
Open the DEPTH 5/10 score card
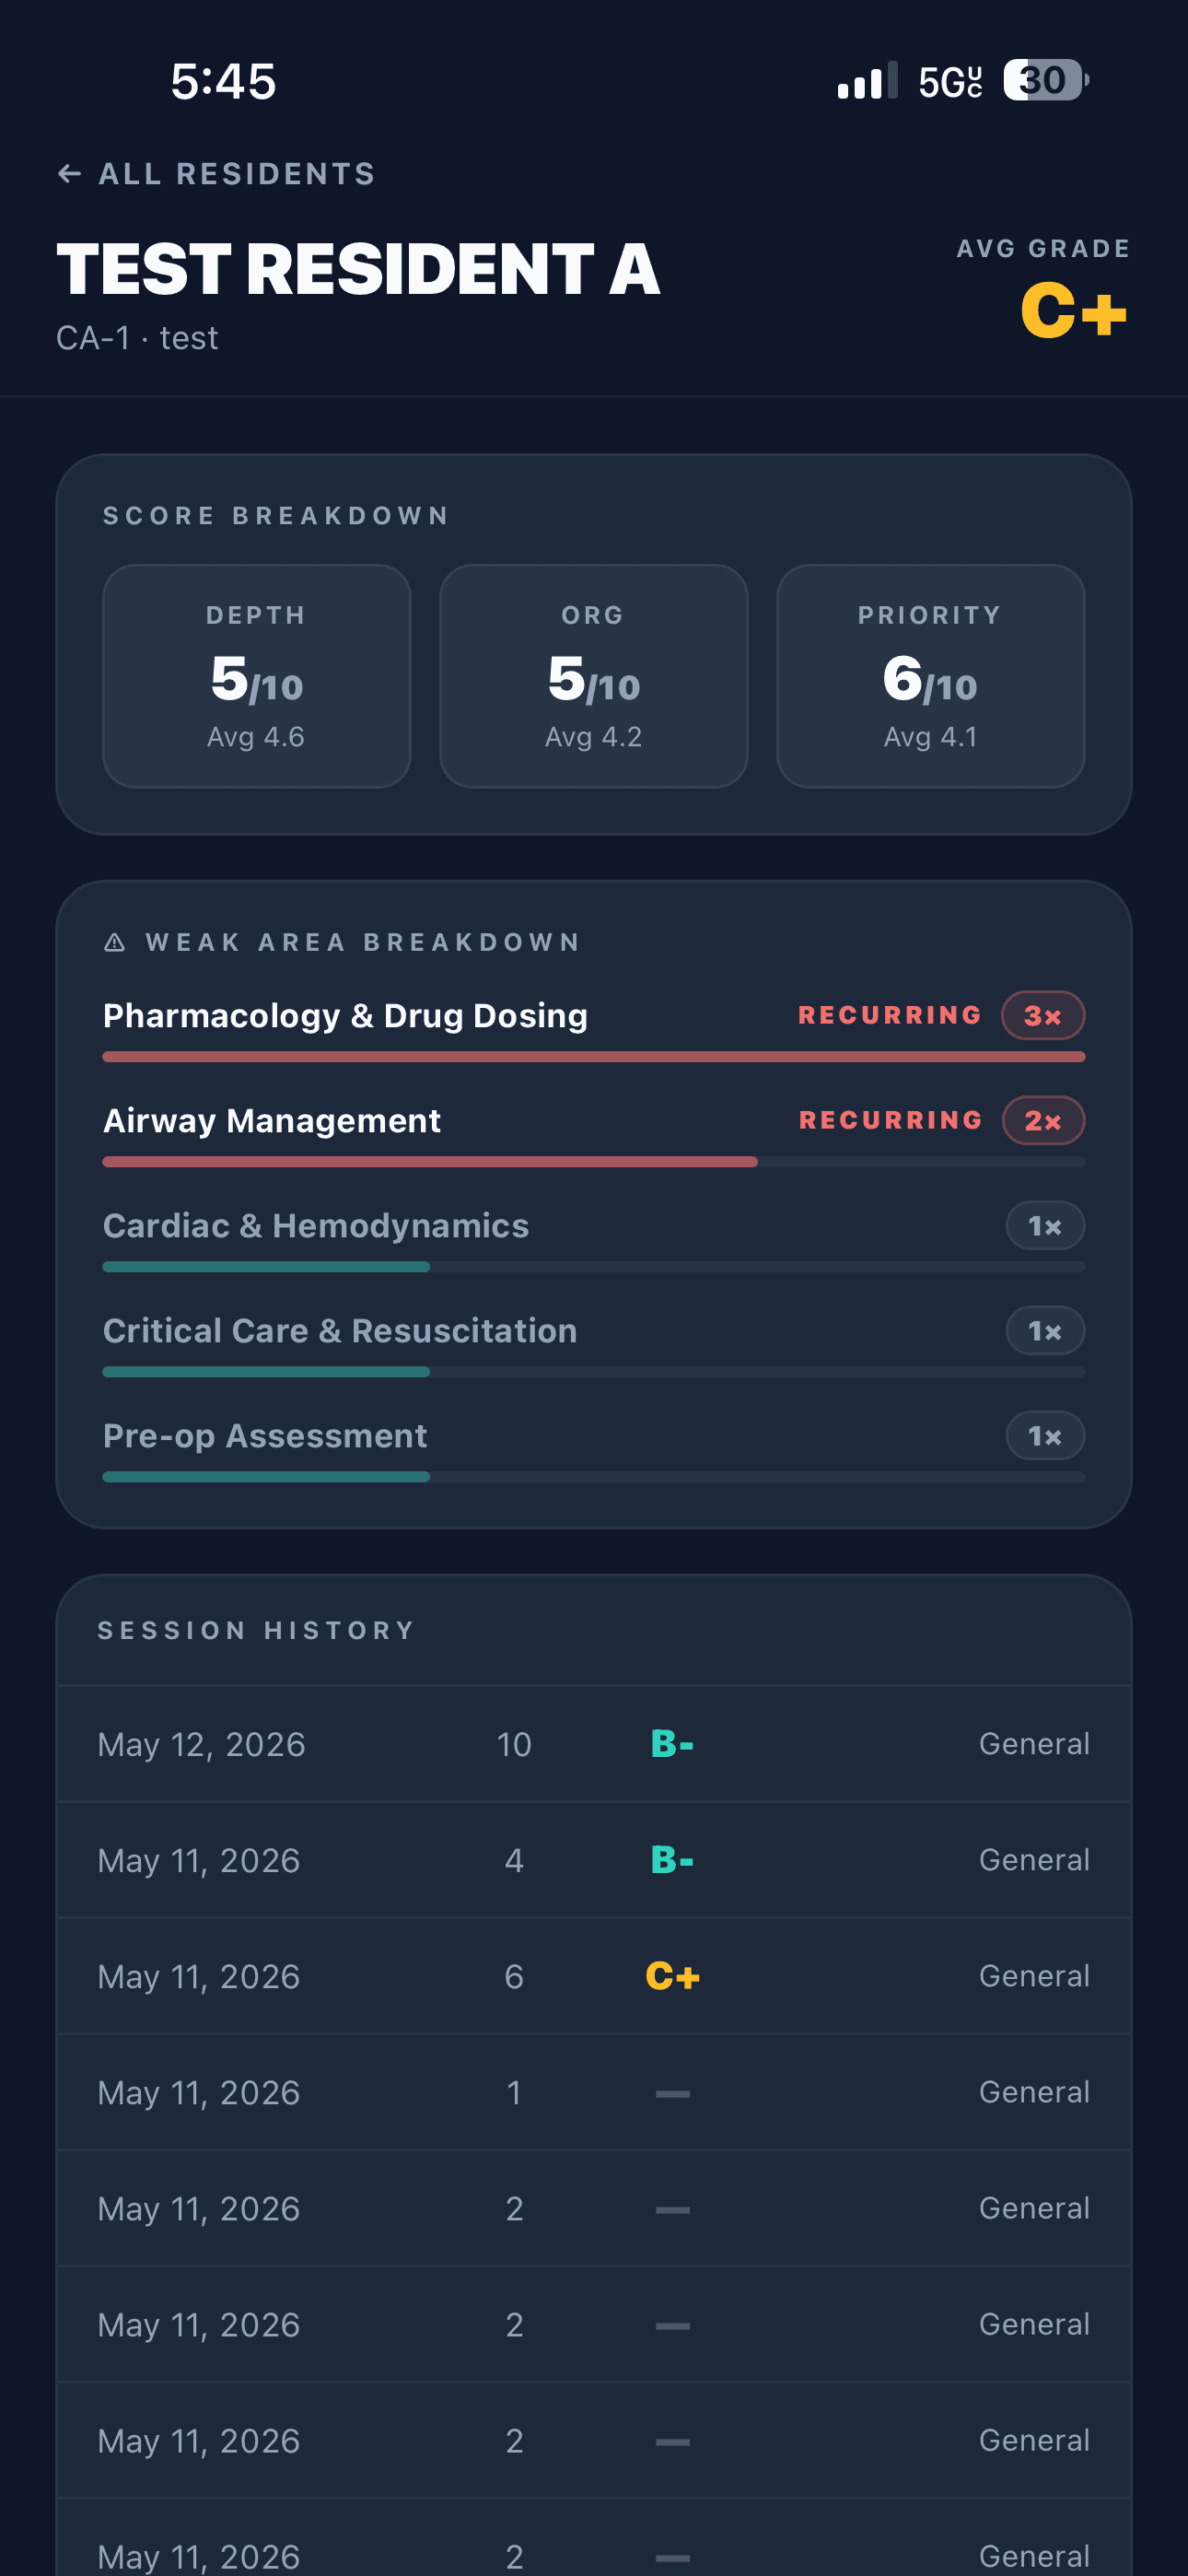[x=257, y=676]
